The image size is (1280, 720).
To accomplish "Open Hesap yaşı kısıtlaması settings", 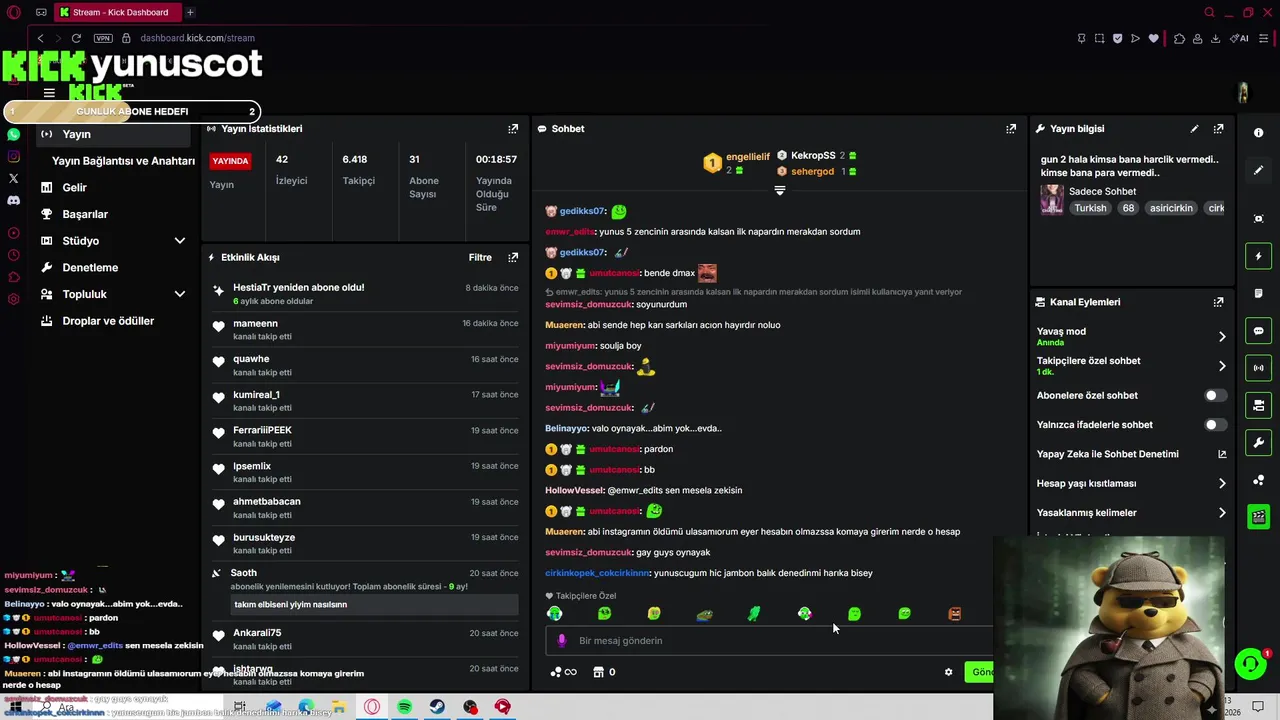I will [x=1131, y=484].
